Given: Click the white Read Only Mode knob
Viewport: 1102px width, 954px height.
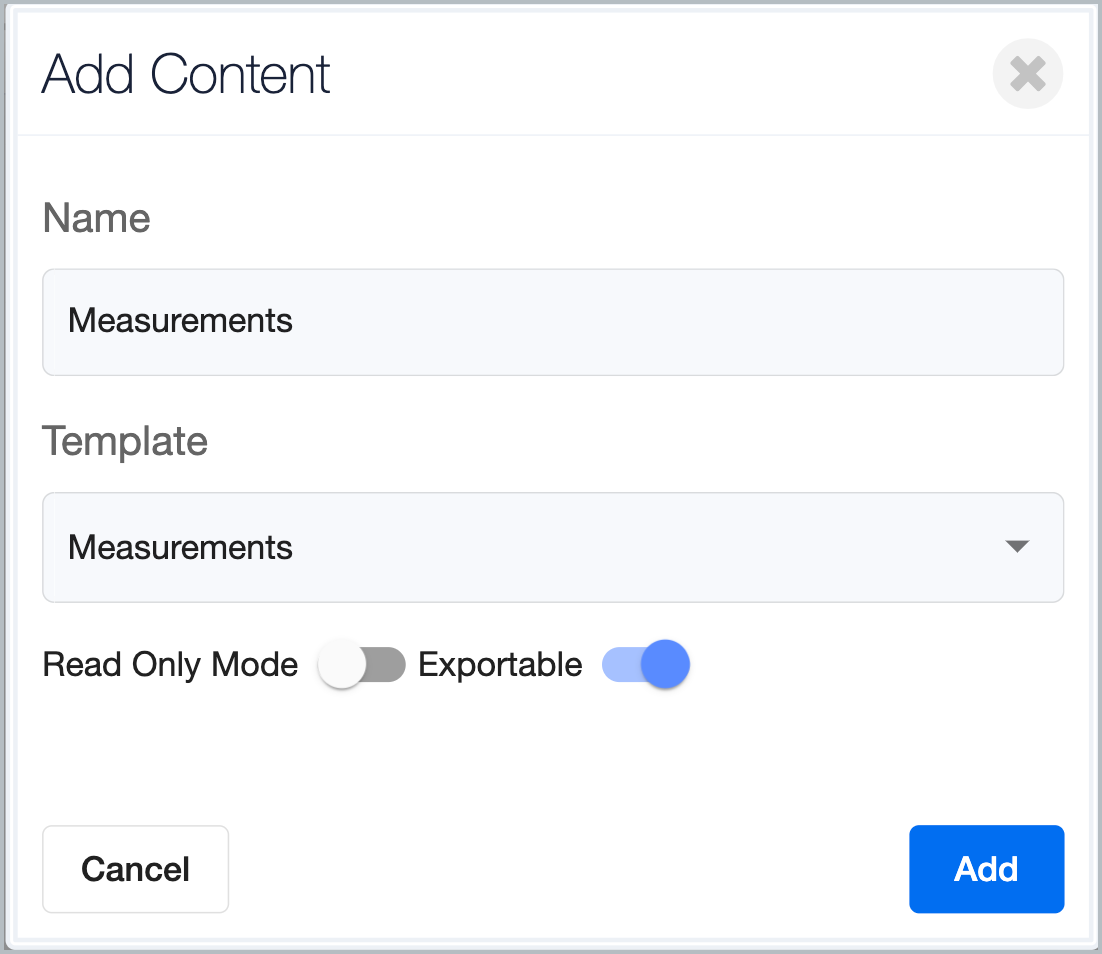Looking at the screenshot, I should 342,665.
